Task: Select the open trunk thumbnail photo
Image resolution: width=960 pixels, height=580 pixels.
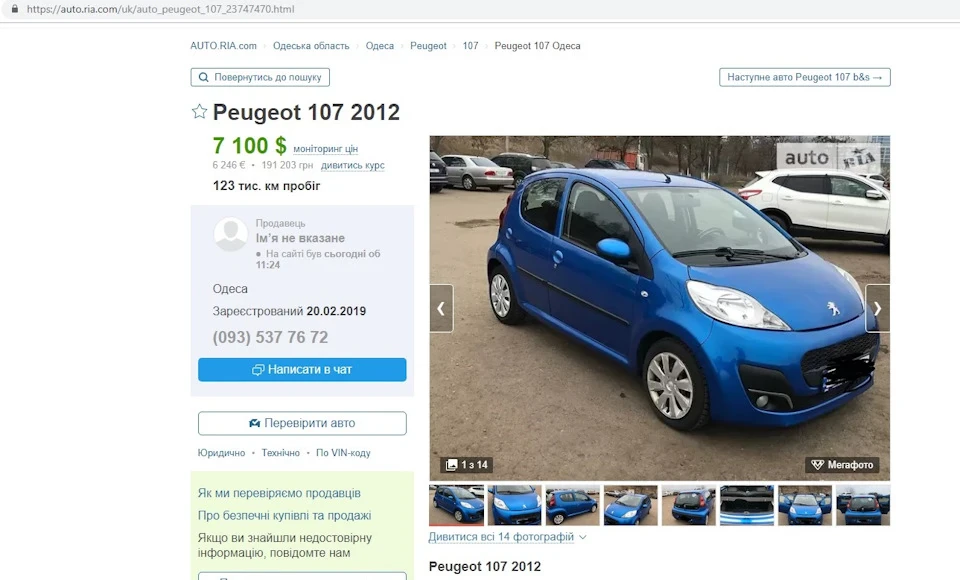Action: pyautogui.click(x=747, y=505)
